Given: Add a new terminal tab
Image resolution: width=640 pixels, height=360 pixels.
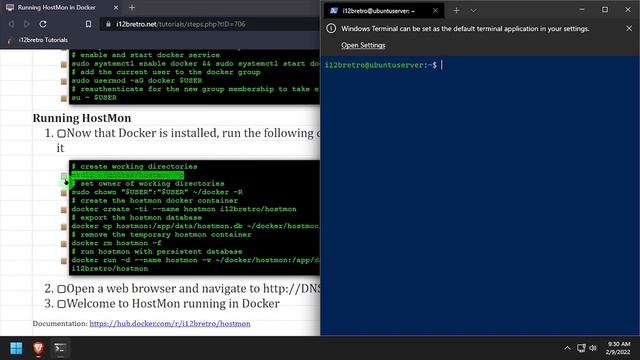Looking at the screenshot, I should pos(456,11).
